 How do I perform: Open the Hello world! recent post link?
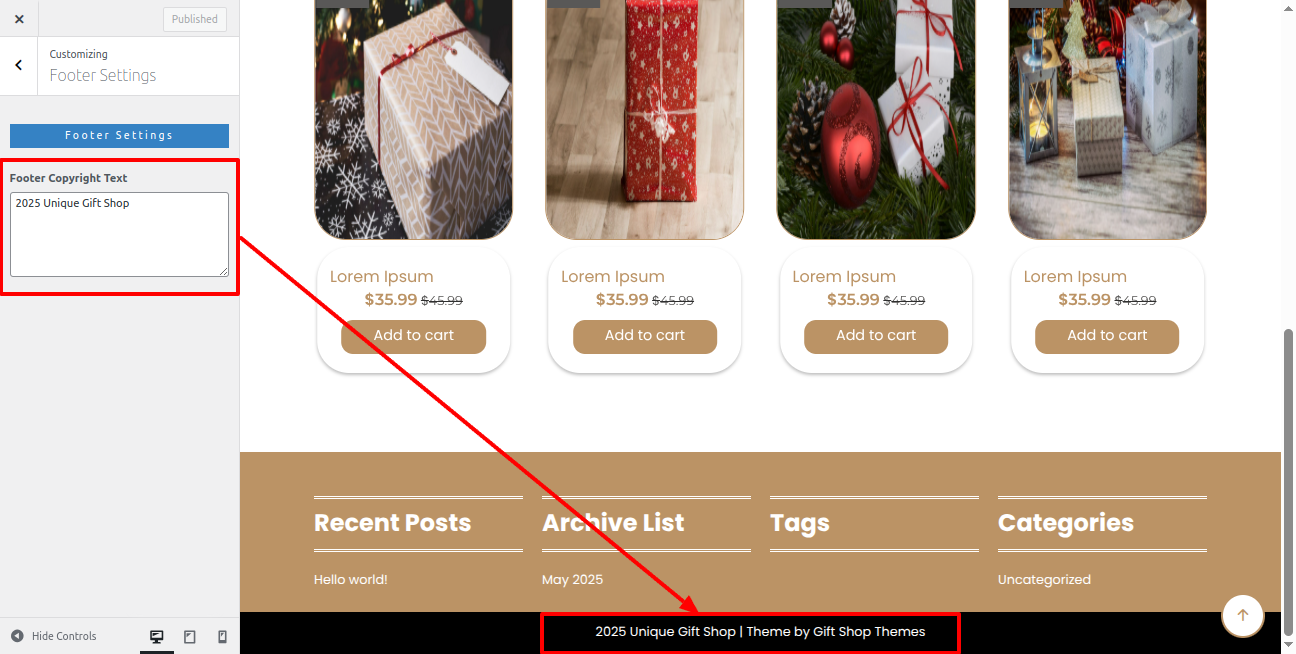click(x=350, y=580)
